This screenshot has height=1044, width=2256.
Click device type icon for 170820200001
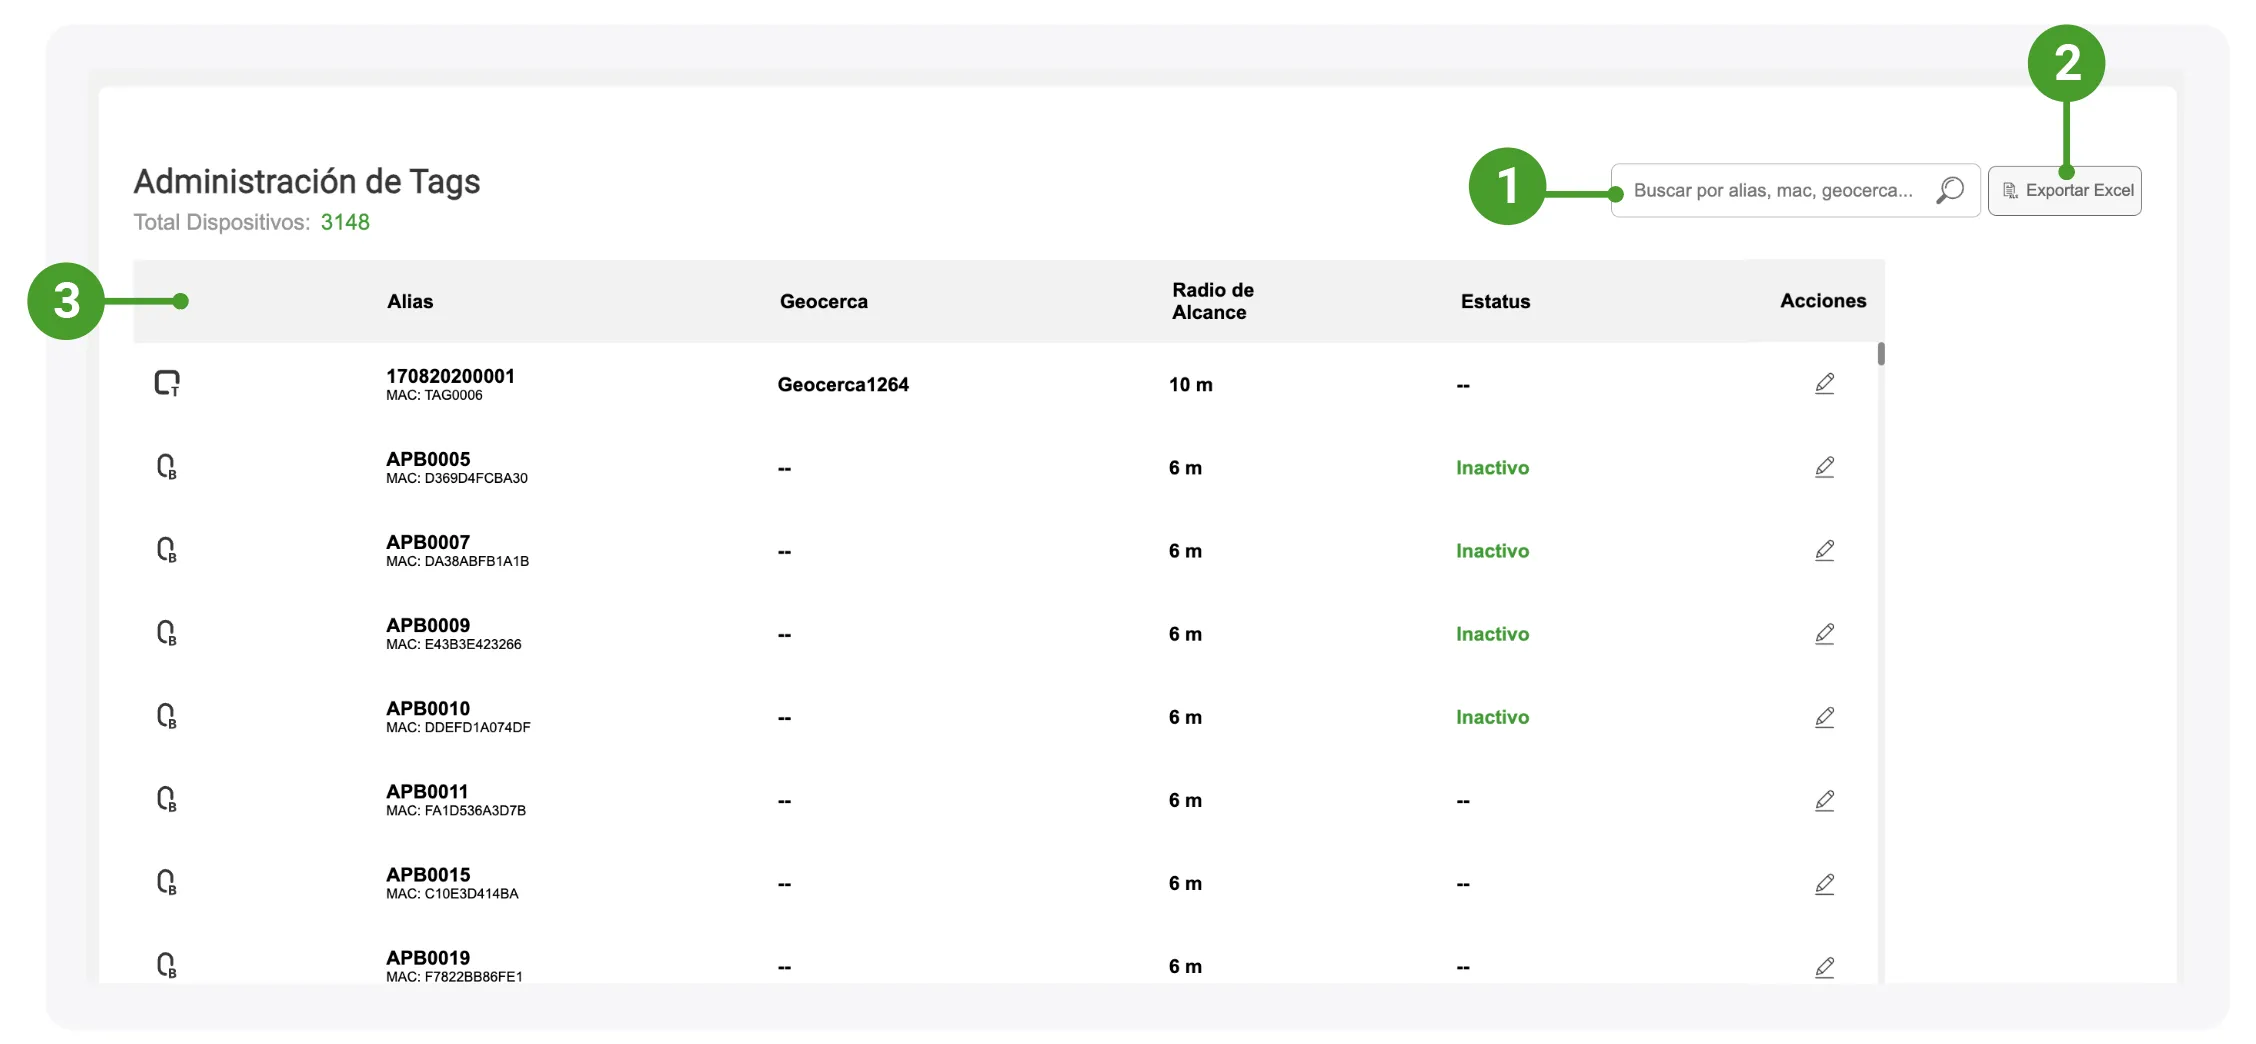167,383
